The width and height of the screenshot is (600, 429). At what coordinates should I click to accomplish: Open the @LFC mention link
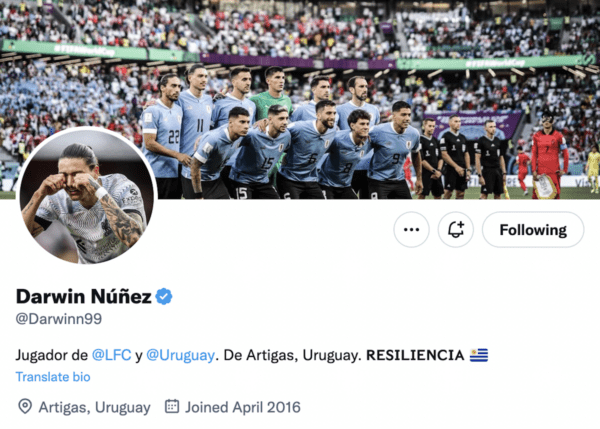(111, 355)
